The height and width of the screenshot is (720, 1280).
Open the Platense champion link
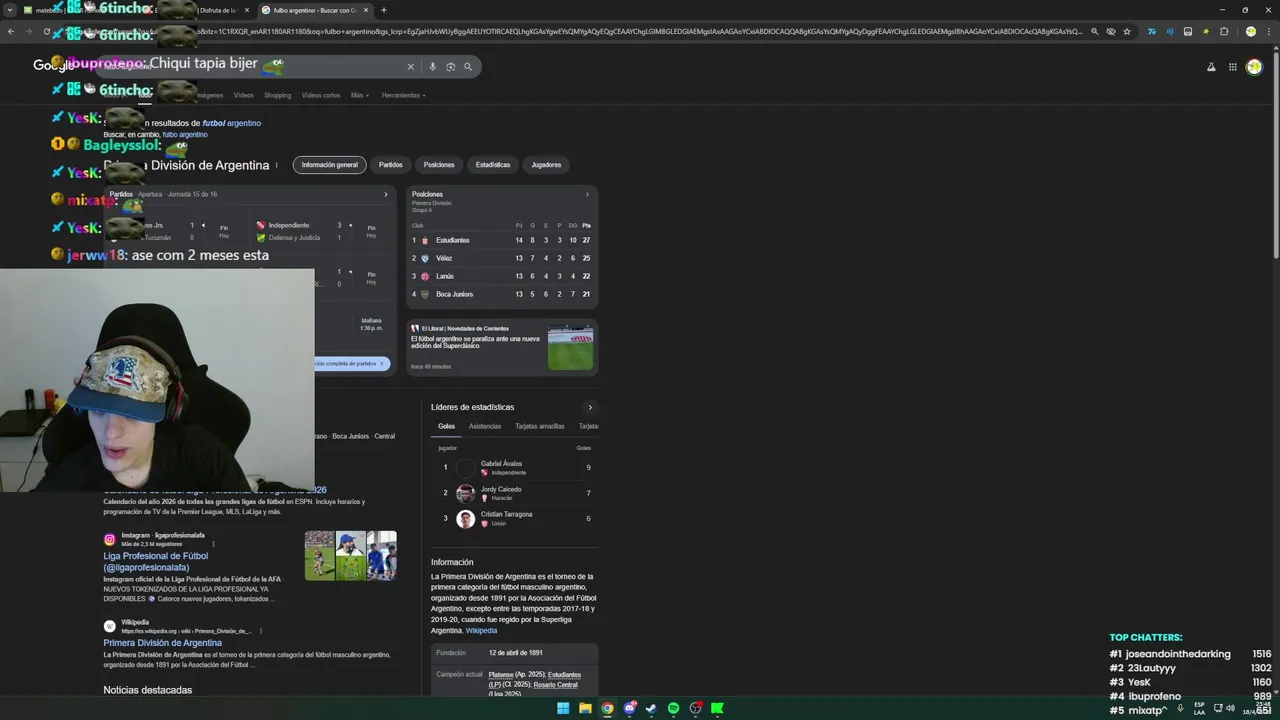point(501,675)
